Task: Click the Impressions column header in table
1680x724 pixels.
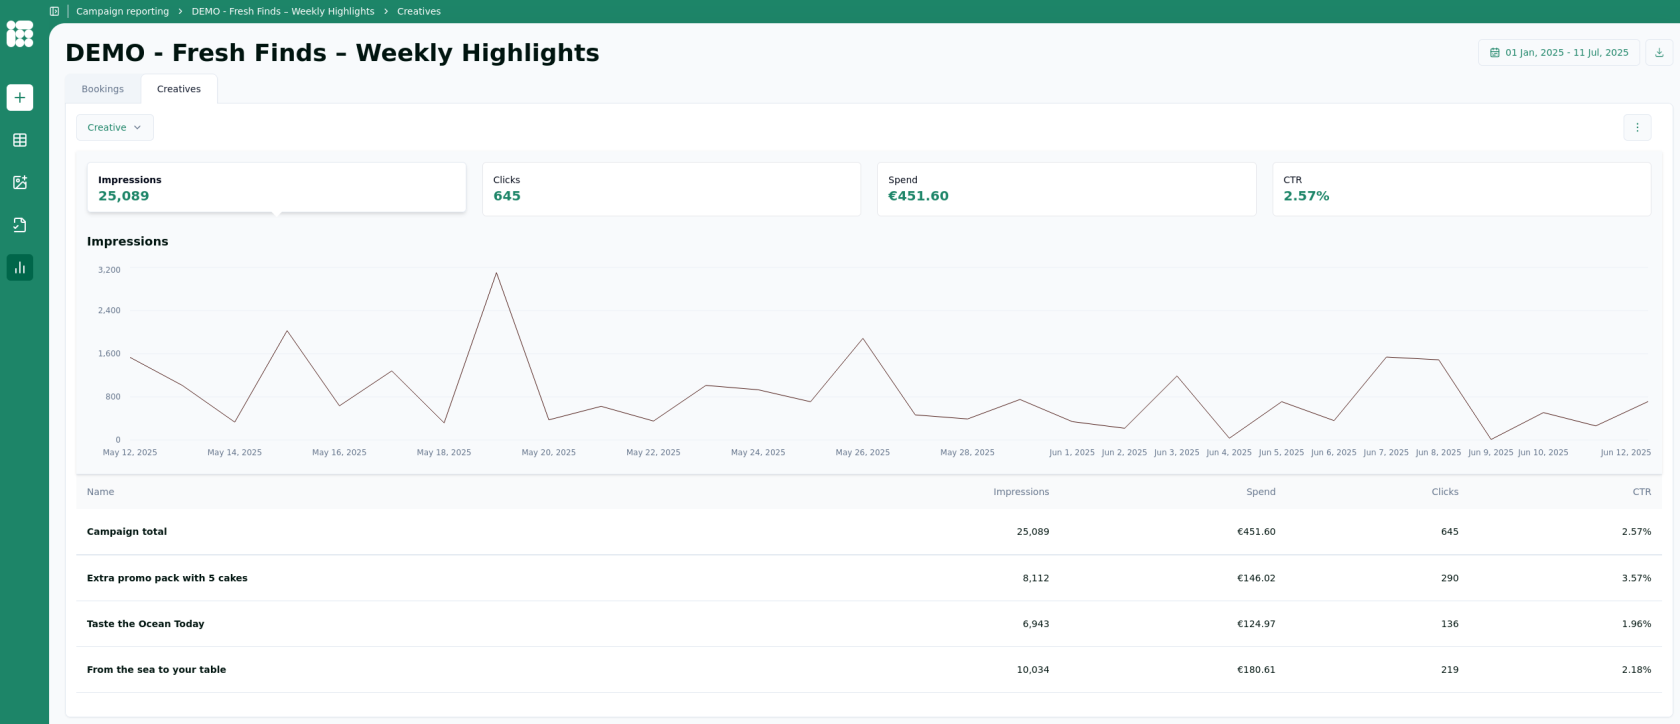Action: click(1020, 492)
